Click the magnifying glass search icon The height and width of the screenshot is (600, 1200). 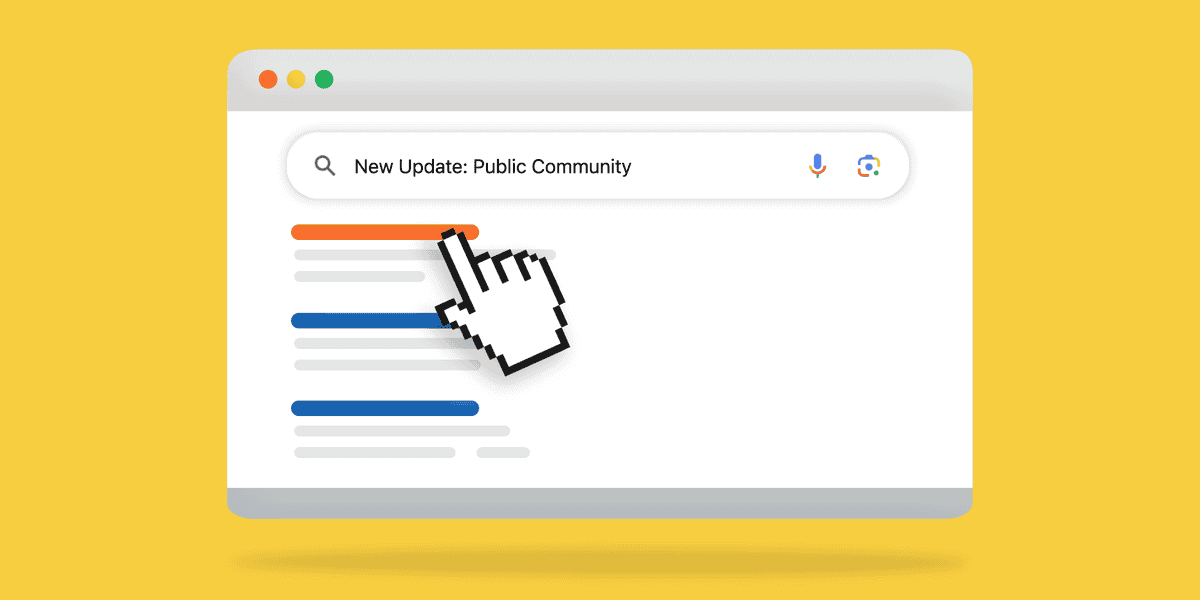[x=325, y=166]
